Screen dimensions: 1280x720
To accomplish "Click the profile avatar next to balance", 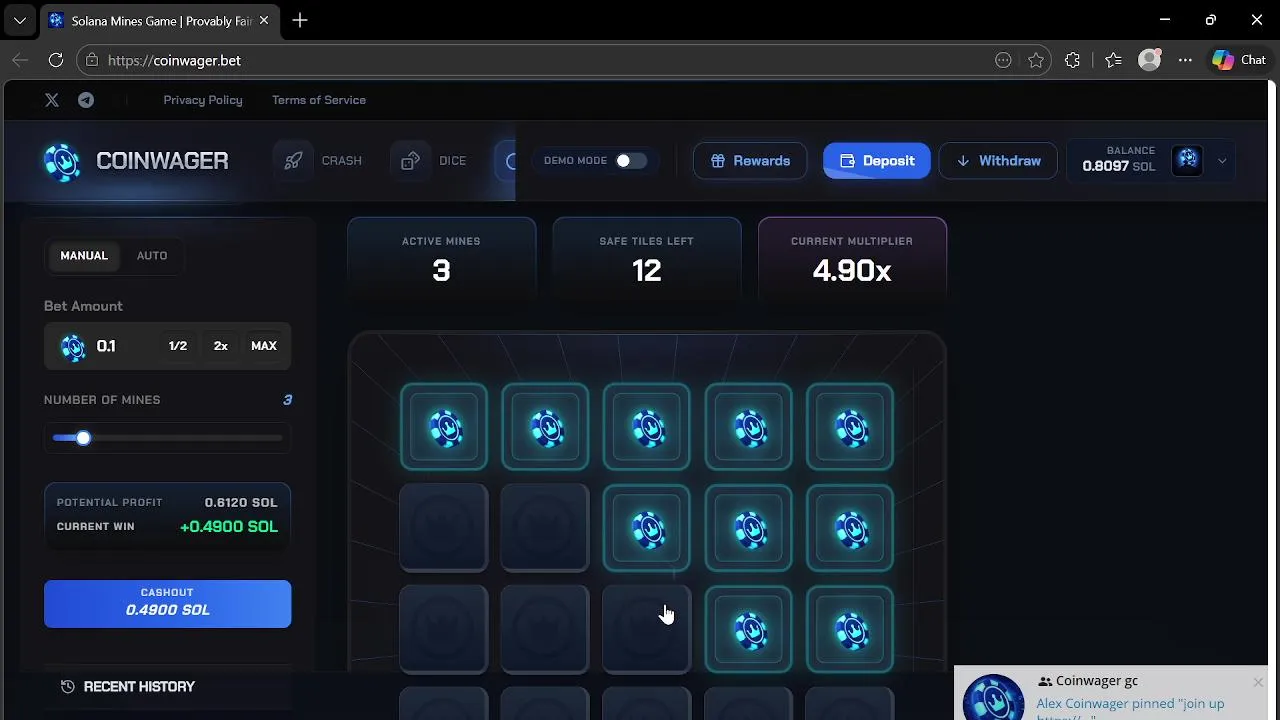I will [1187, 160].
